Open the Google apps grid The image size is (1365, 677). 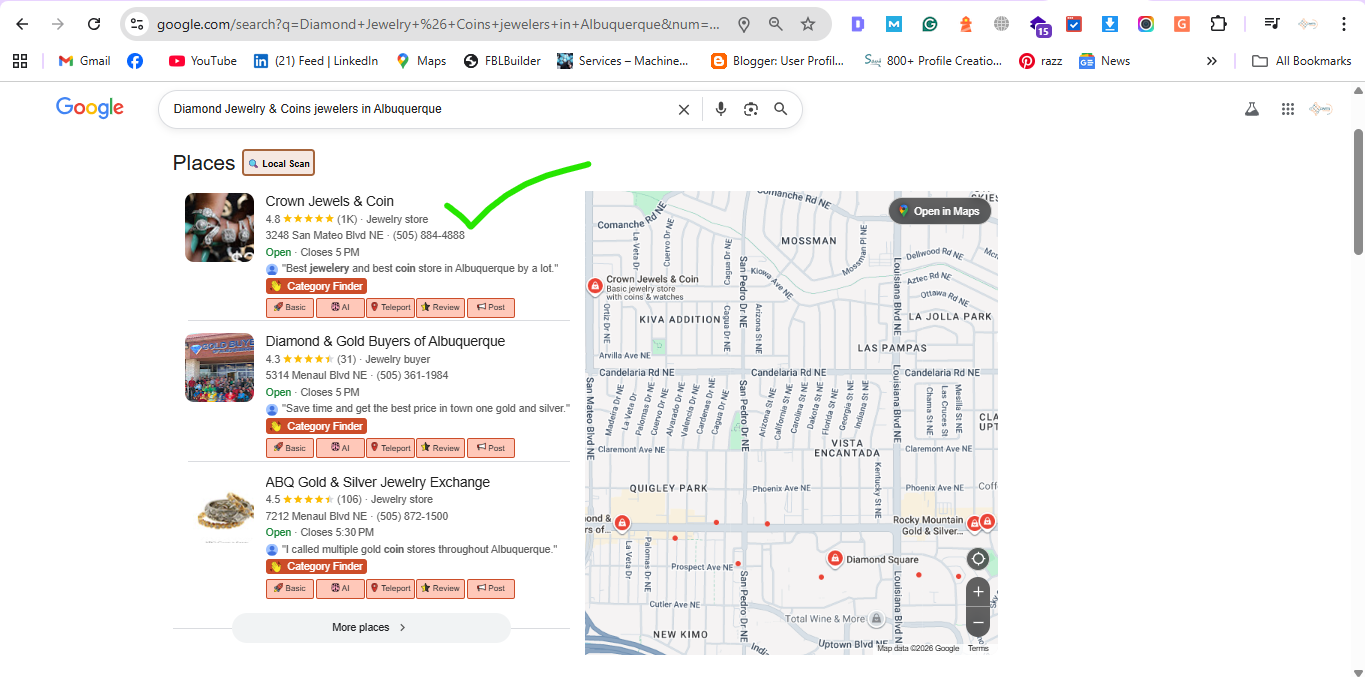[x=1288, y=109]
